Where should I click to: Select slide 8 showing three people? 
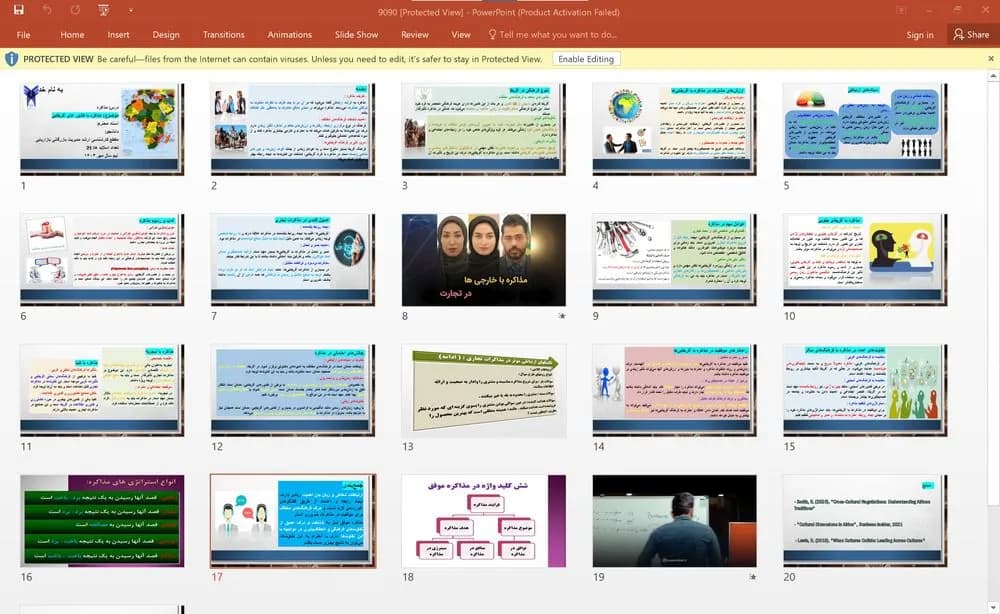[x=483, y=259]
